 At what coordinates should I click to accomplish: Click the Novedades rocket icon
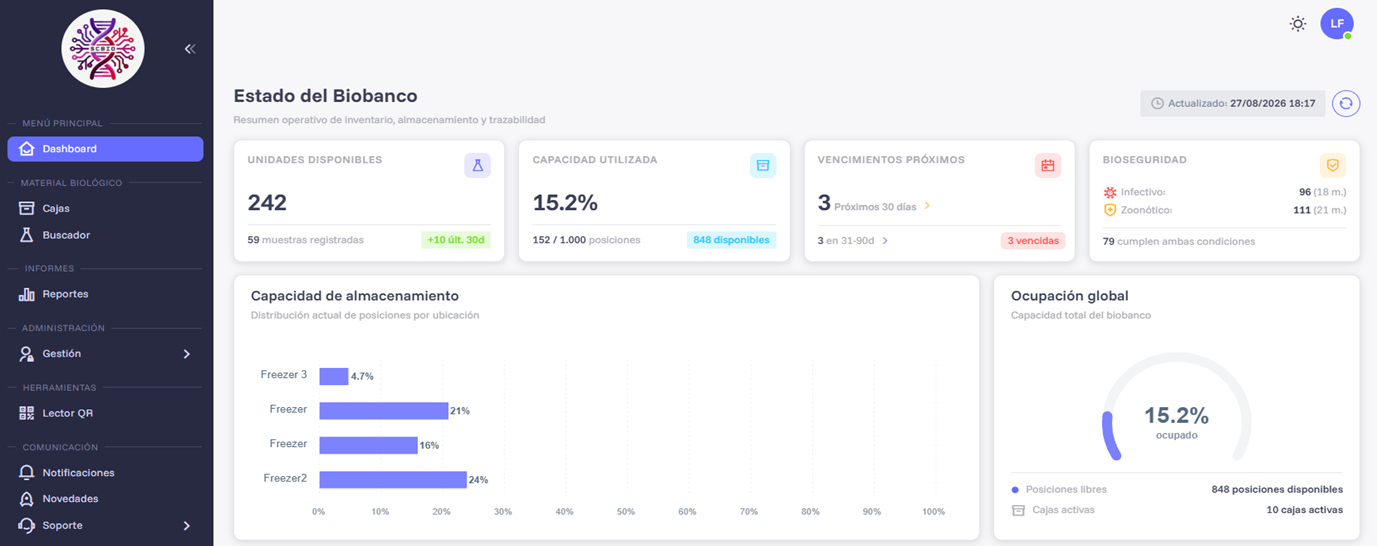[x=27, y=498]
